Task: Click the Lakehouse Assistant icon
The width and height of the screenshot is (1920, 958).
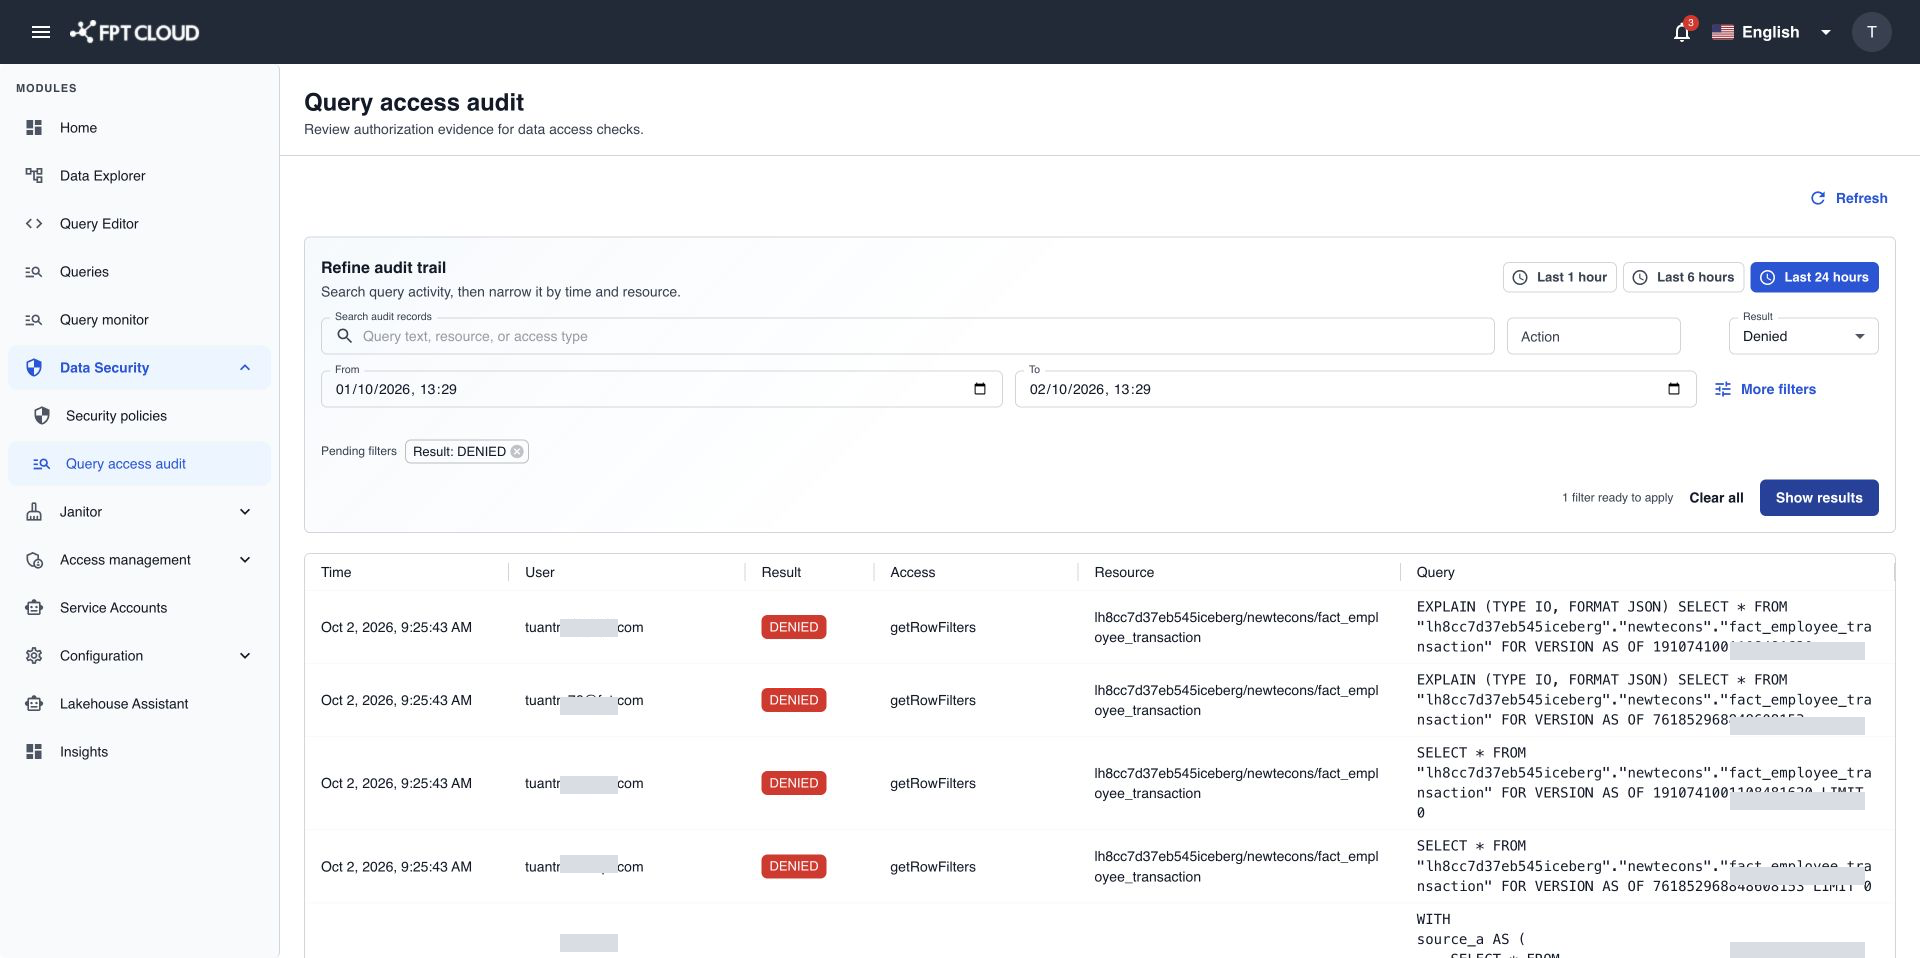Action: coord(34,704)
